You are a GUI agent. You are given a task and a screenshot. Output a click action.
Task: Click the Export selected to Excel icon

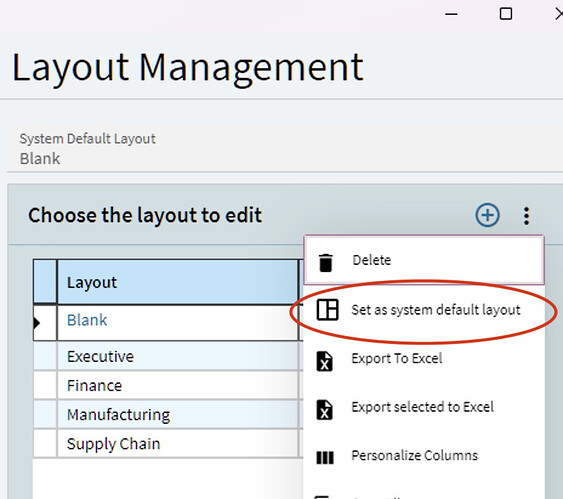[325, 410]
